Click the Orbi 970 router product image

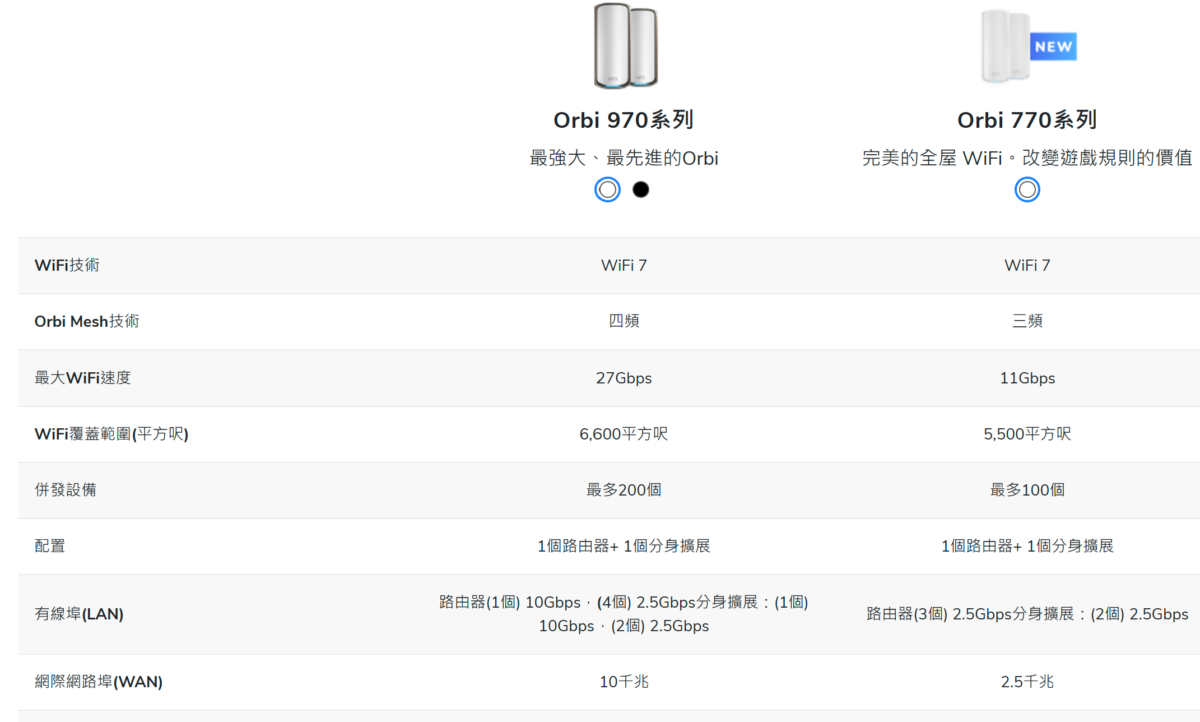coord(625,46)
